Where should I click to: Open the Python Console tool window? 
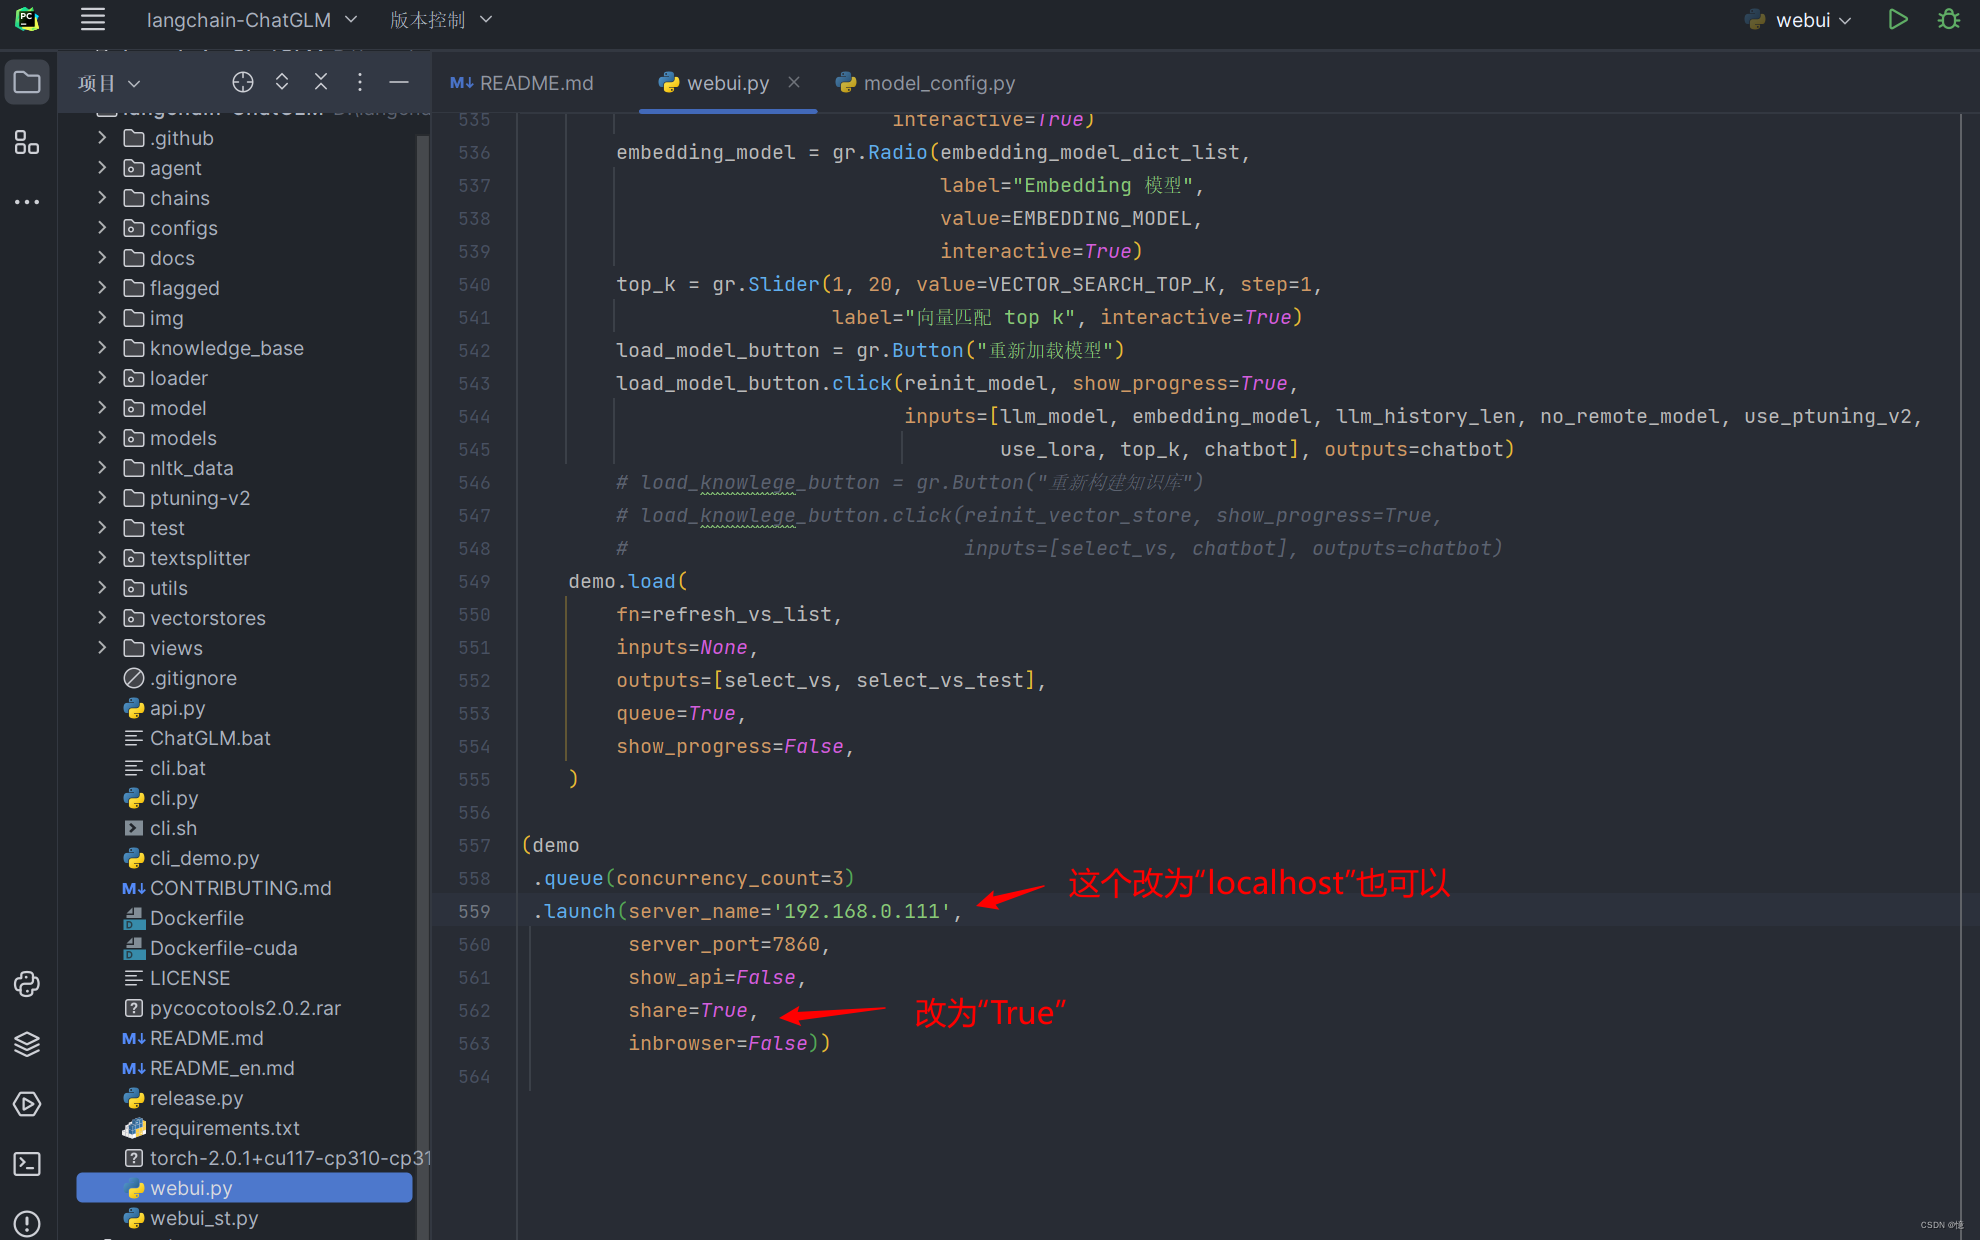[27, 984]
